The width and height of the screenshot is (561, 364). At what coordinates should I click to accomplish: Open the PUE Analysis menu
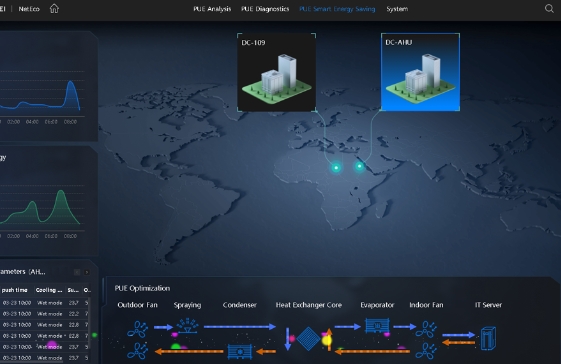(212, 9)
